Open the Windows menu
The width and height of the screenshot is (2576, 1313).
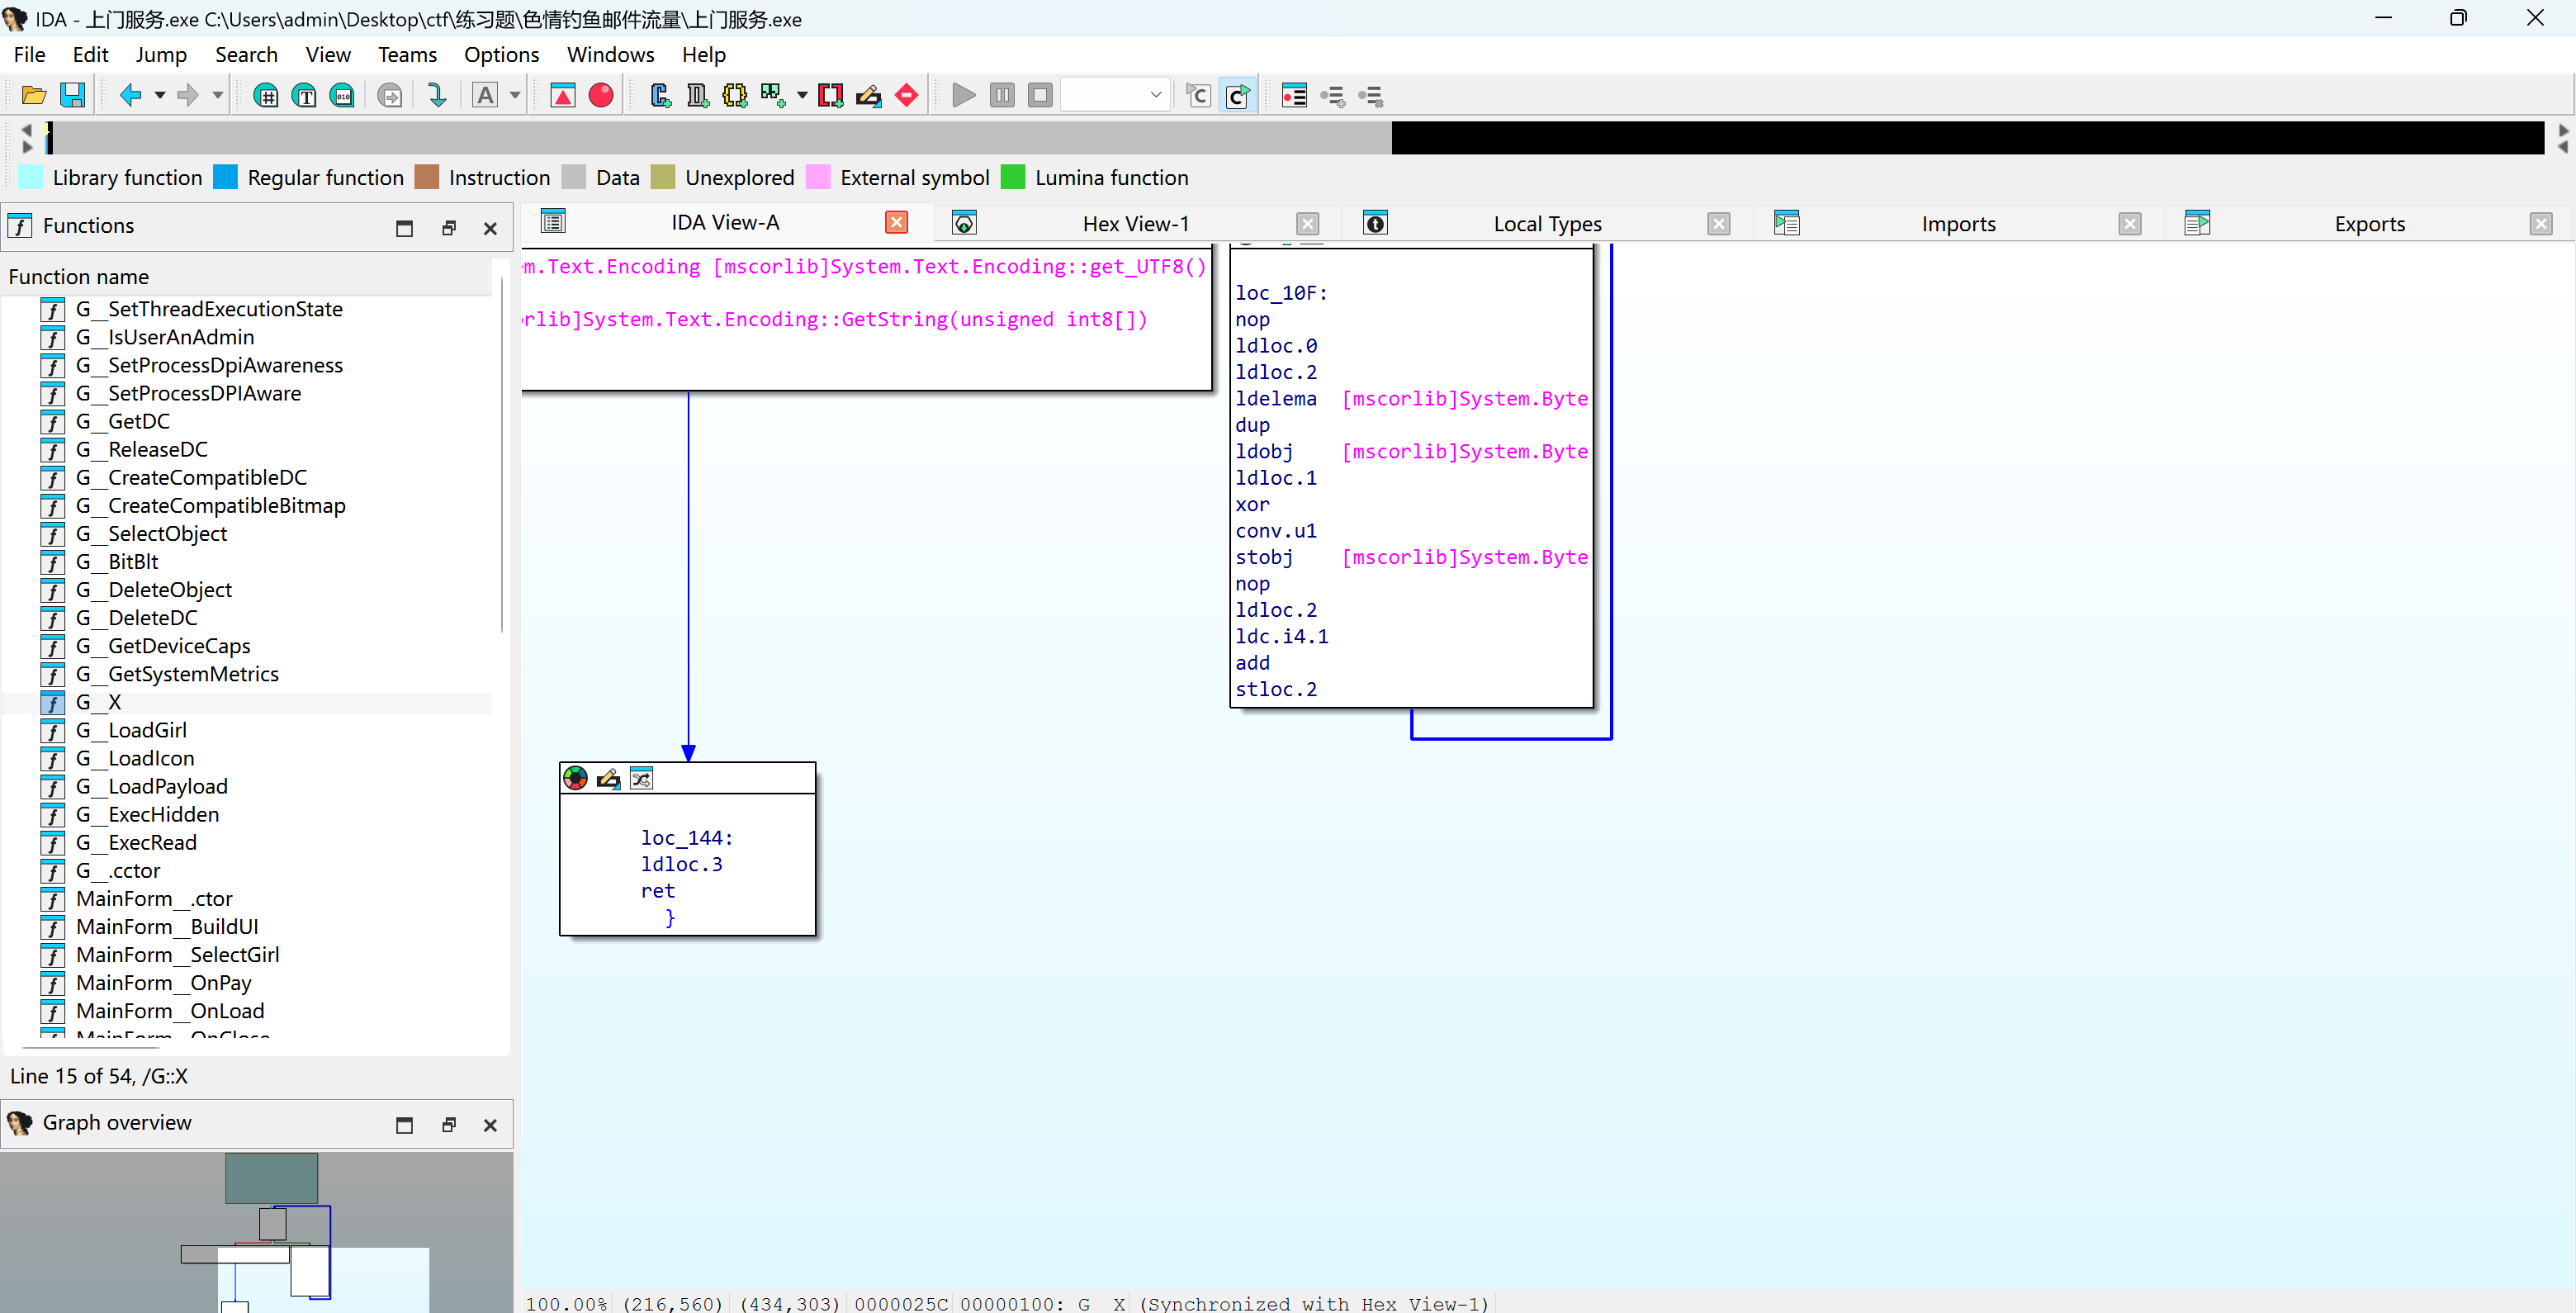[610, 54]
